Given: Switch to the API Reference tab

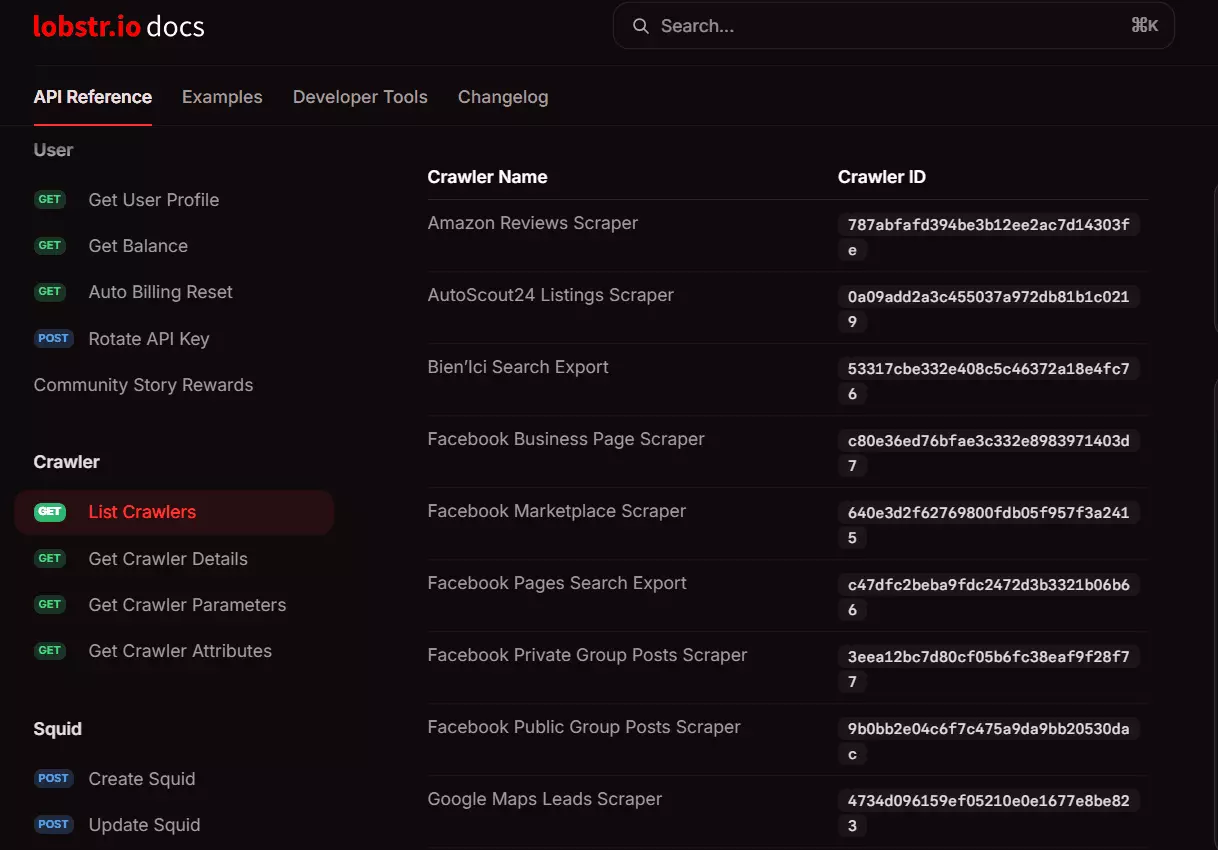Looking at the screenshot, I should [x=93, y=97].
